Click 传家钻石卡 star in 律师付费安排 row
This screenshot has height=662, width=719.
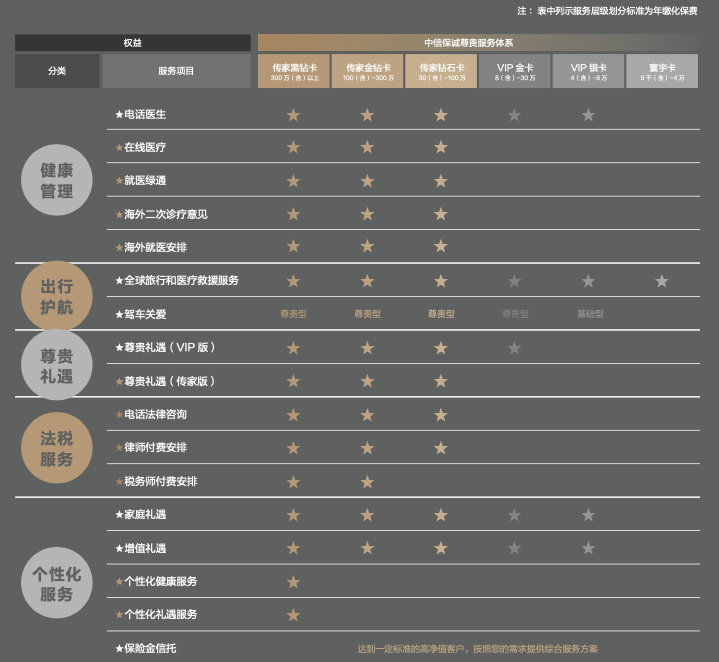(x=441, y=448)
